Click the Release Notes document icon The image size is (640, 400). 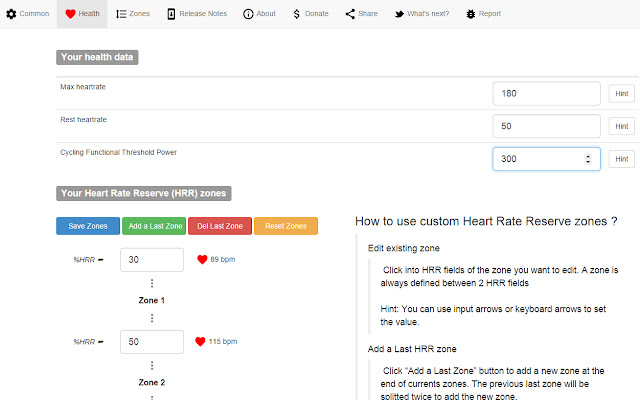tap(171, 14)
